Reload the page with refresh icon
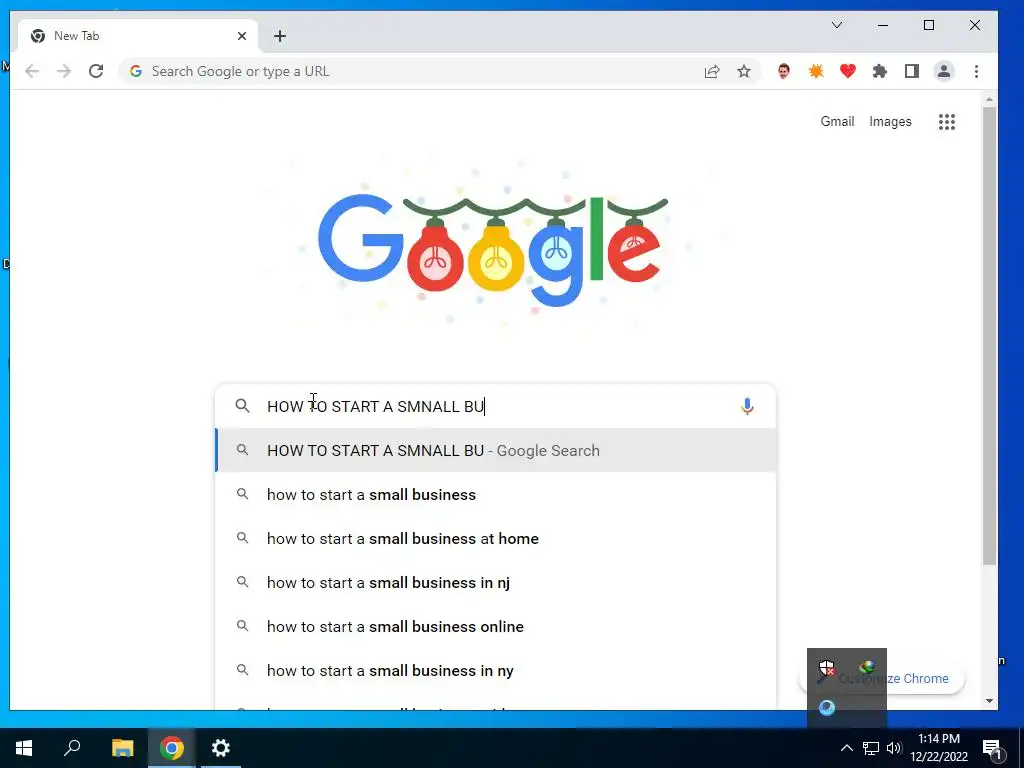The image size is (1024, 768). point(96,71)
